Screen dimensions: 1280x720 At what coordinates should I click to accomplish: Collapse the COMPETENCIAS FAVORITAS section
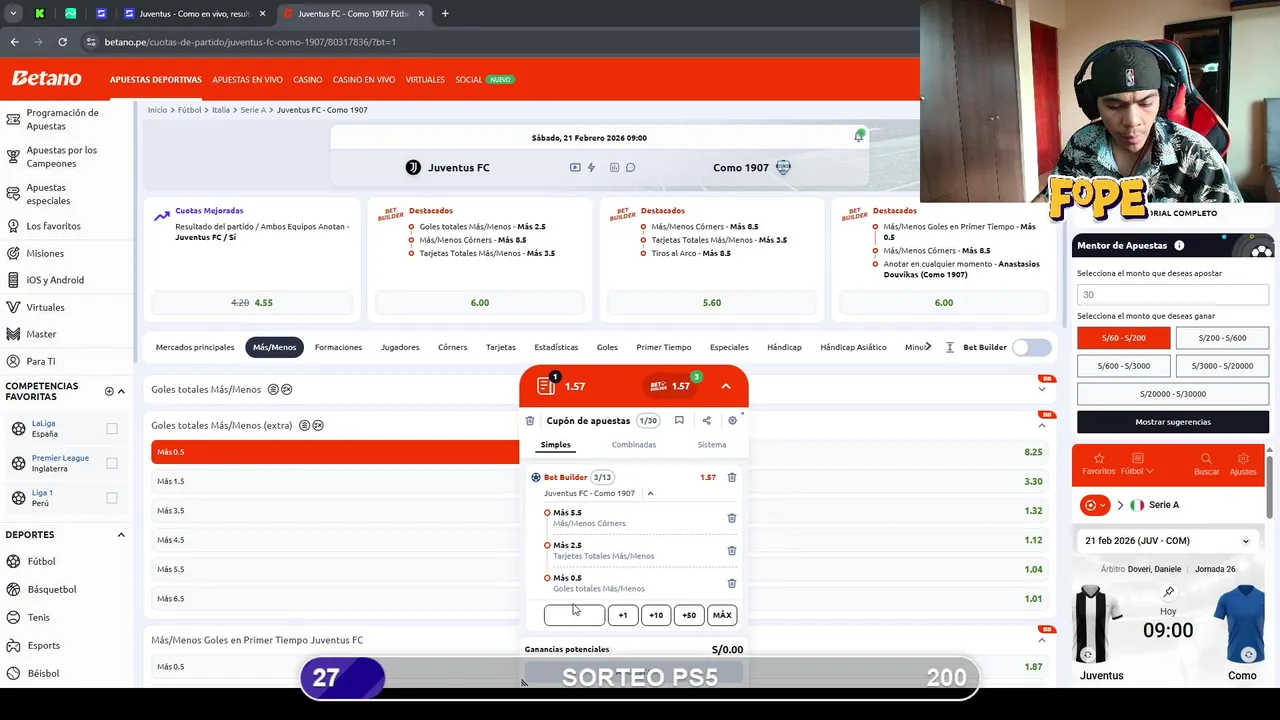121,391
